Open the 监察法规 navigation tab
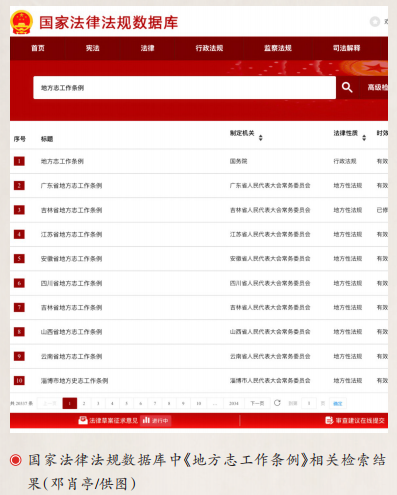Viewport: 397px width, 495px height. (278, 48)
